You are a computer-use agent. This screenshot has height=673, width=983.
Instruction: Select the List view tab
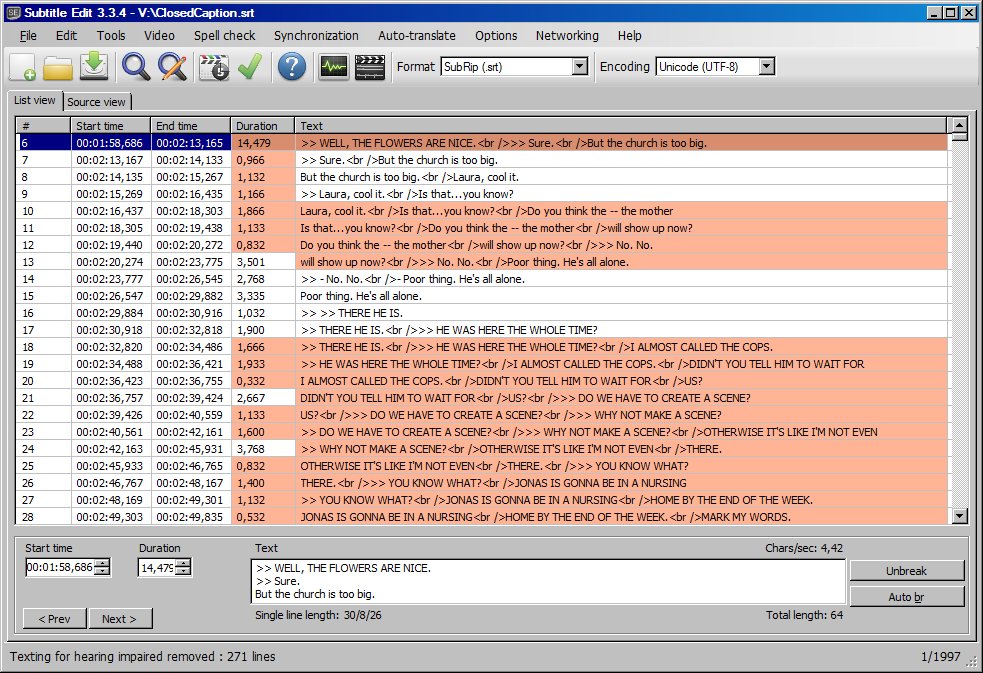(x=35, y=100)
